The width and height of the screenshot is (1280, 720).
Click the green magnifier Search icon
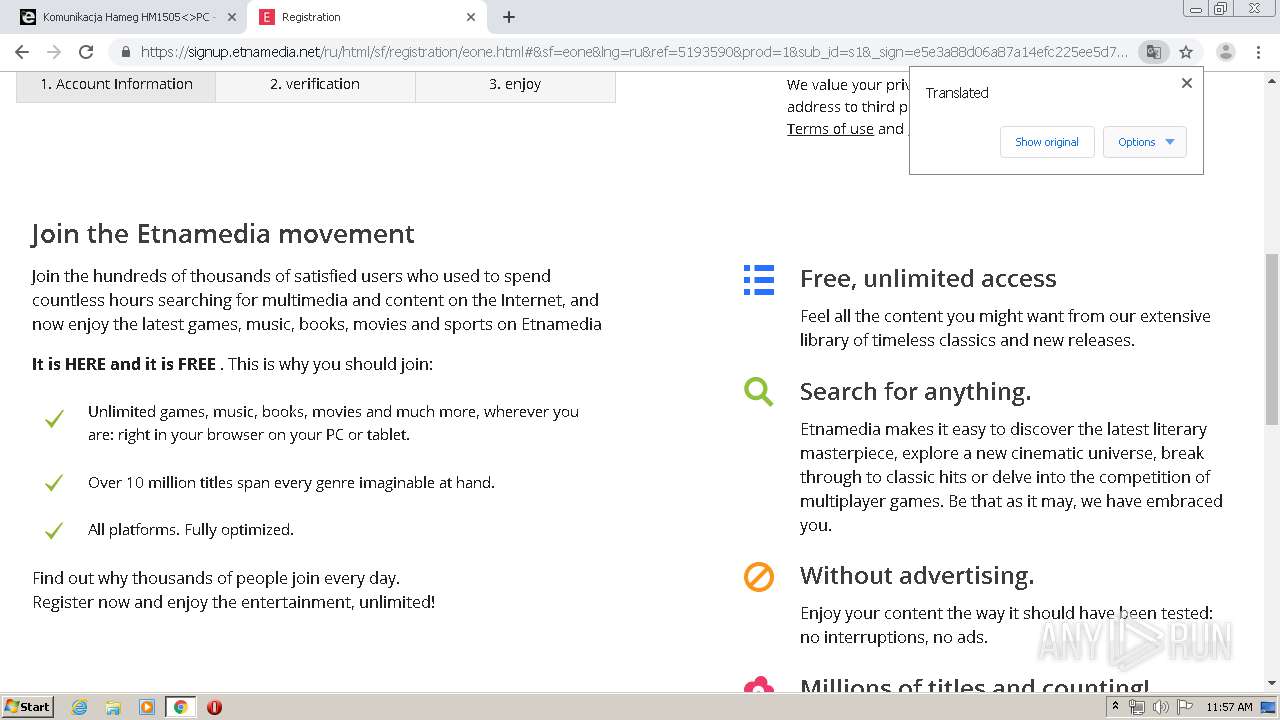tap(759, 392)
